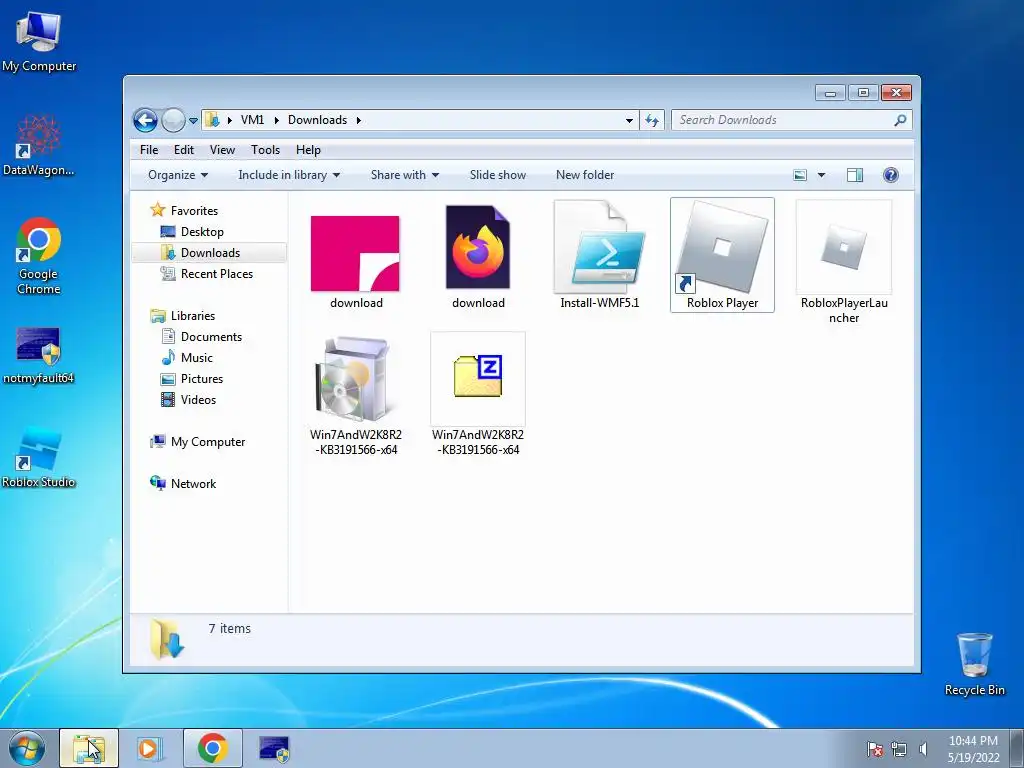
Task: Select the My Computer desktop icon
Action: tap(39, 40)
